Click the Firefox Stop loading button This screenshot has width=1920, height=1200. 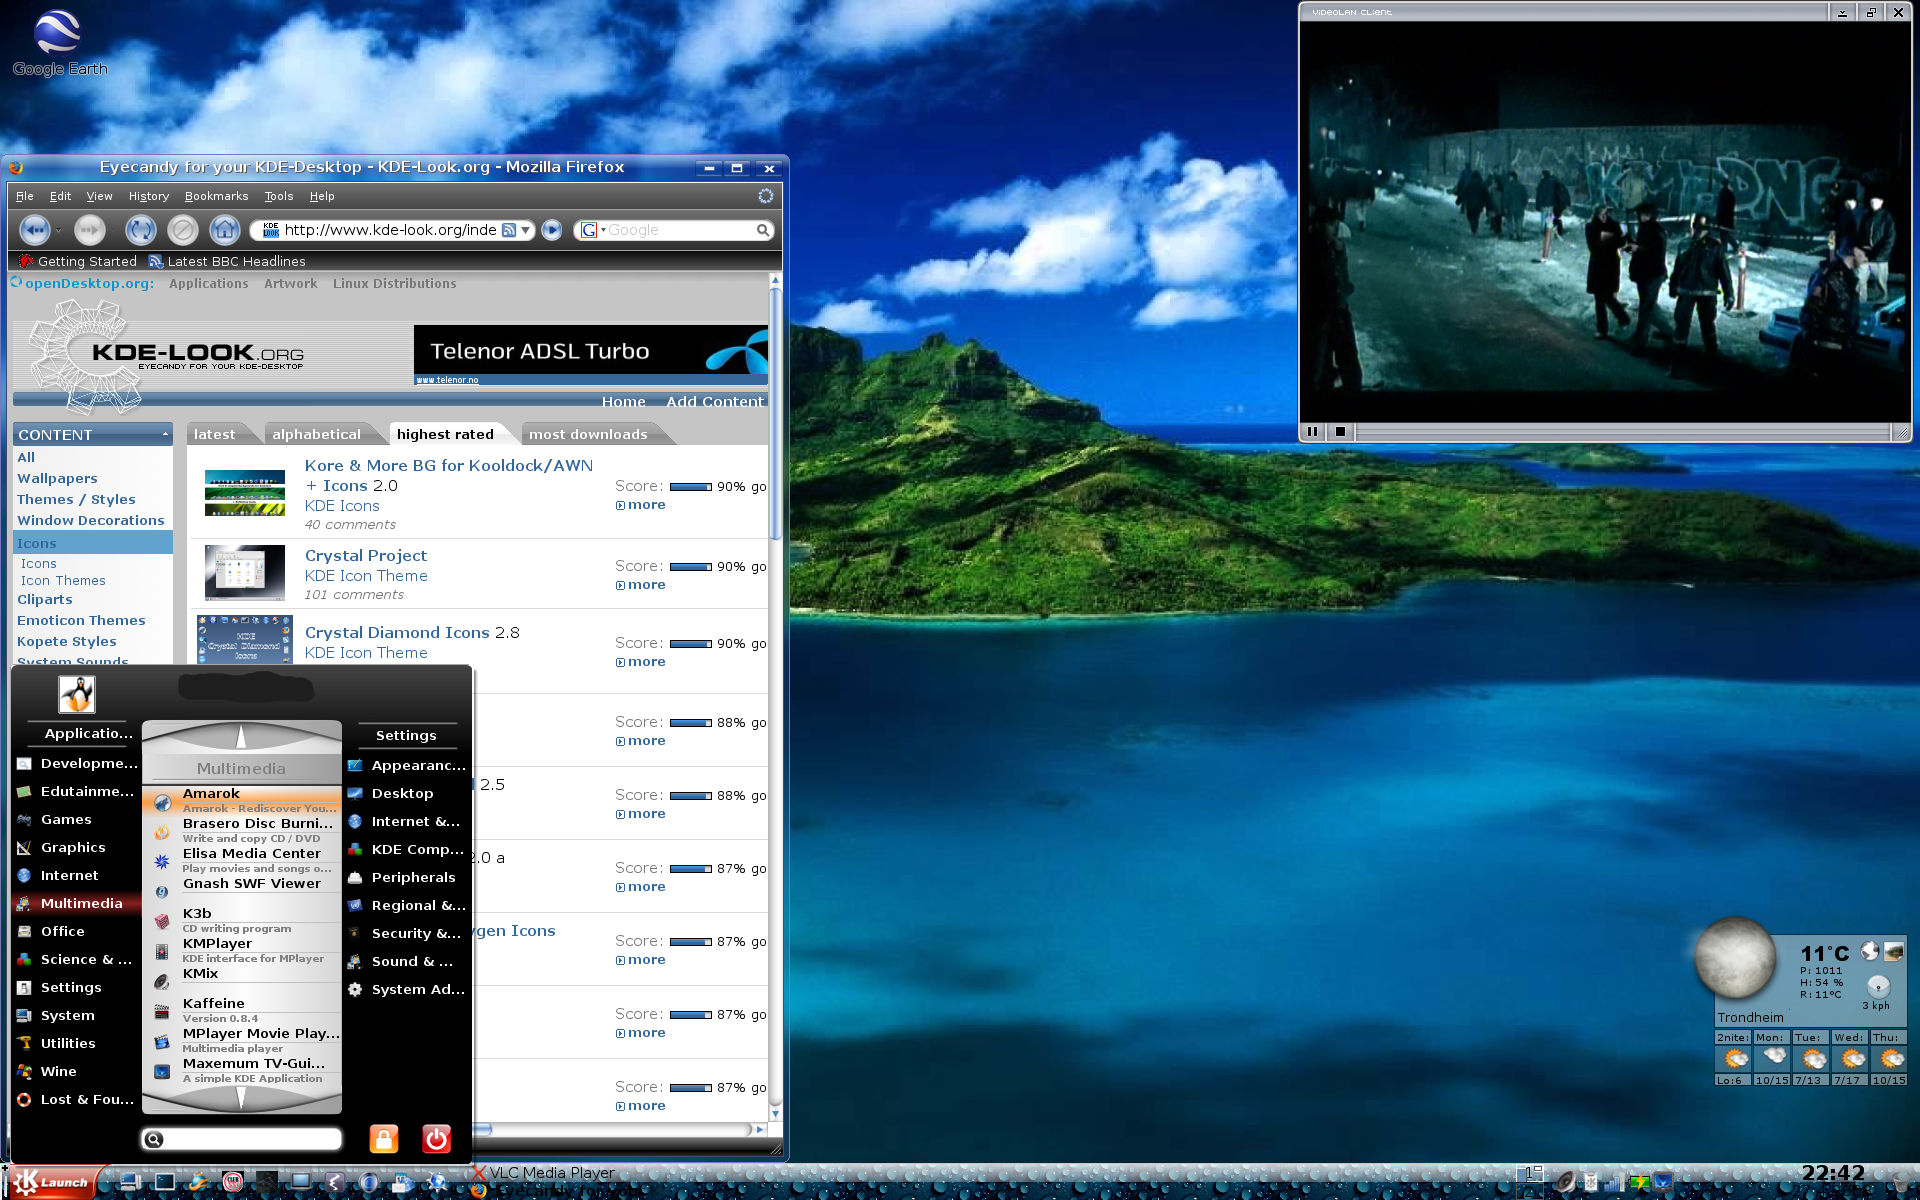tap(182, 230)
